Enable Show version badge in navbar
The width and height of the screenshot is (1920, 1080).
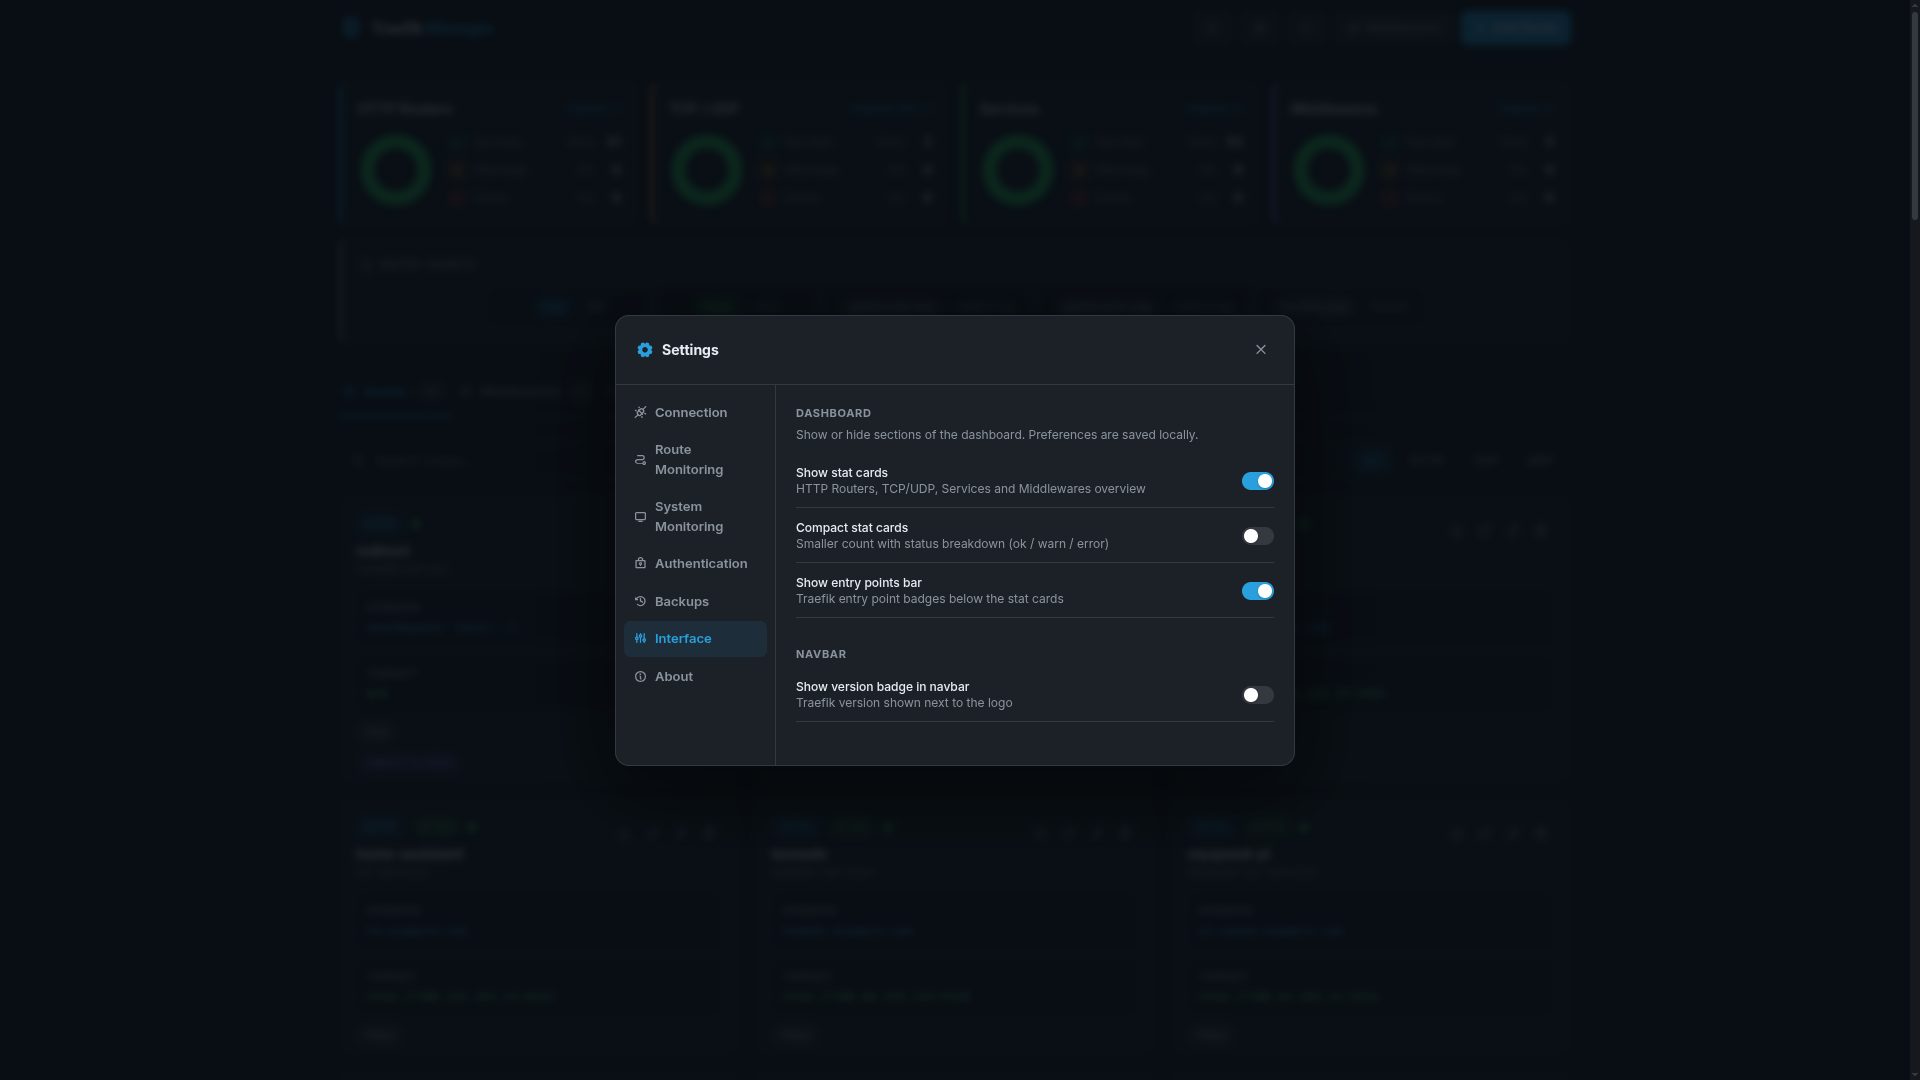(1257, 695)
